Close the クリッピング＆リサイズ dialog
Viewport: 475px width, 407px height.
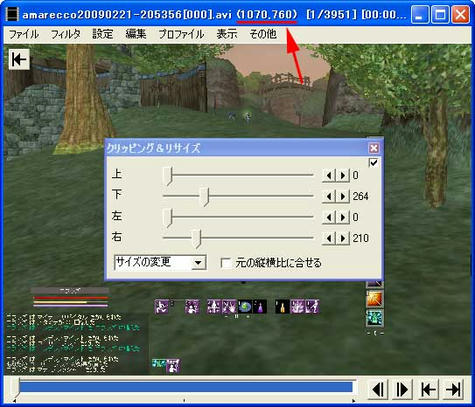(x=374, y=148)
